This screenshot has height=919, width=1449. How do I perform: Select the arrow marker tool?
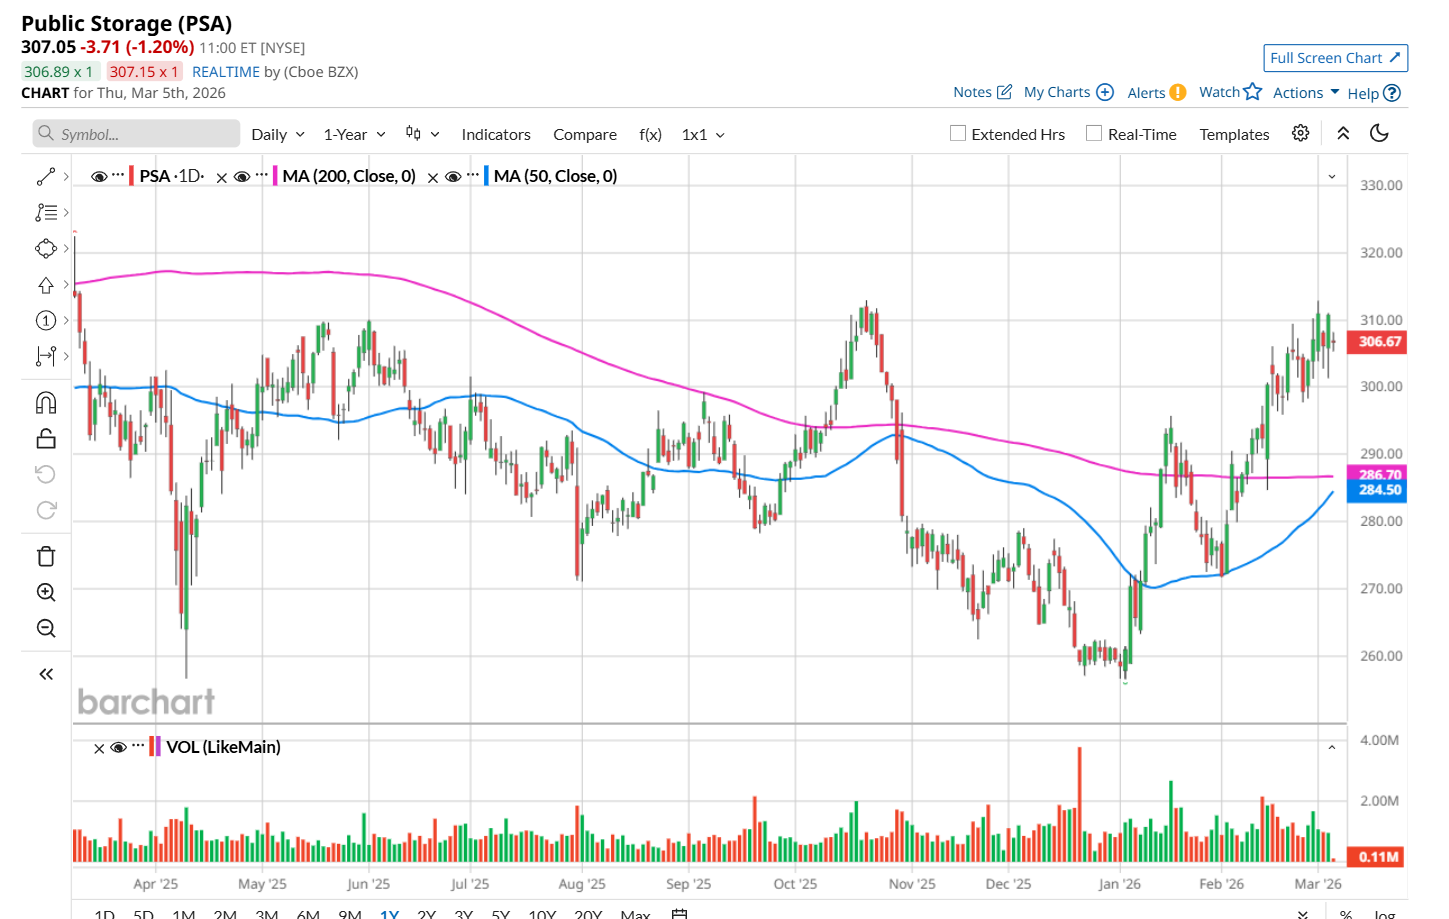click(x=46, y=285)
